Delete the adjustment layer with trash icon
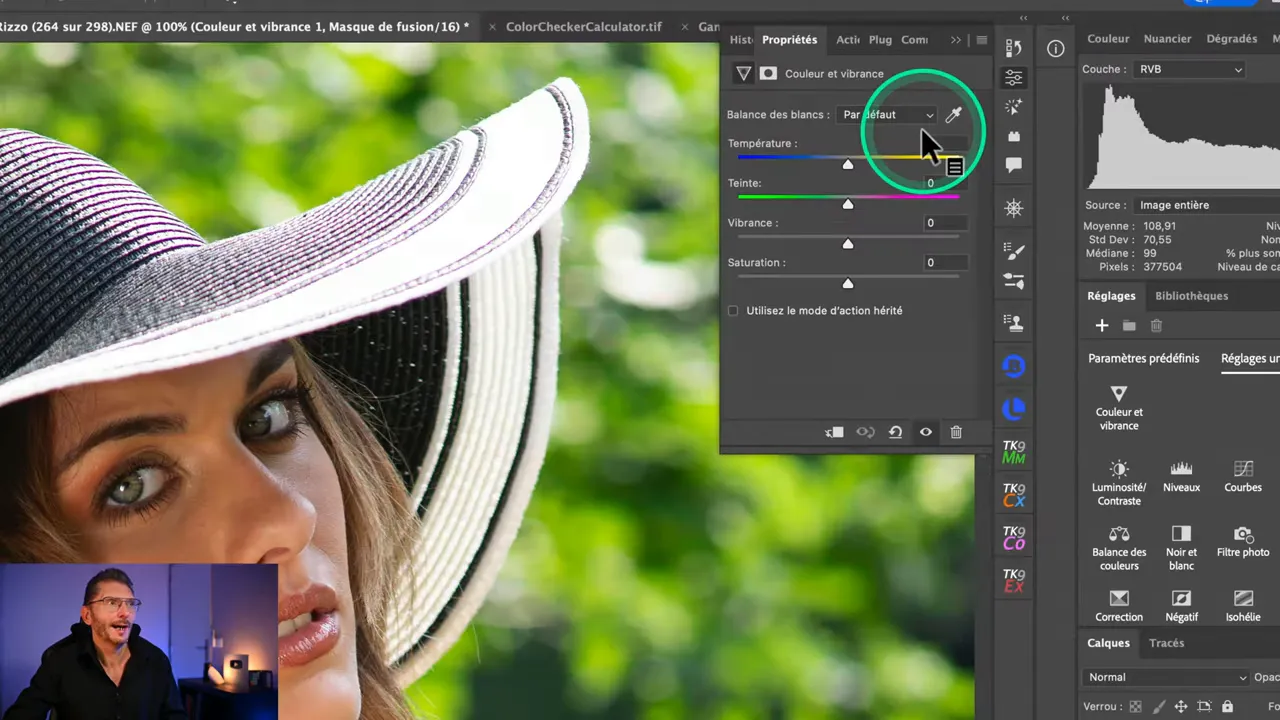 point(956,432)
